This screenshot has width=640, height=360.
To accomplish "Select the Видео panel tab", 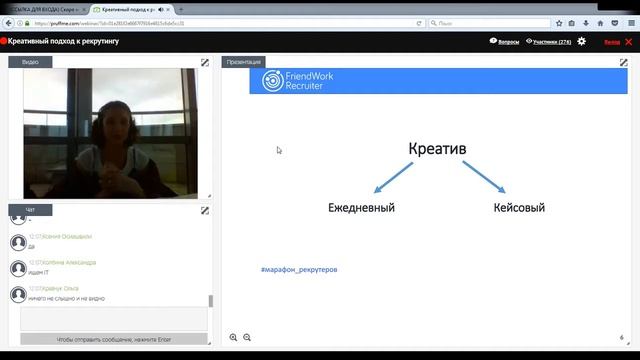I will point(30,62).
